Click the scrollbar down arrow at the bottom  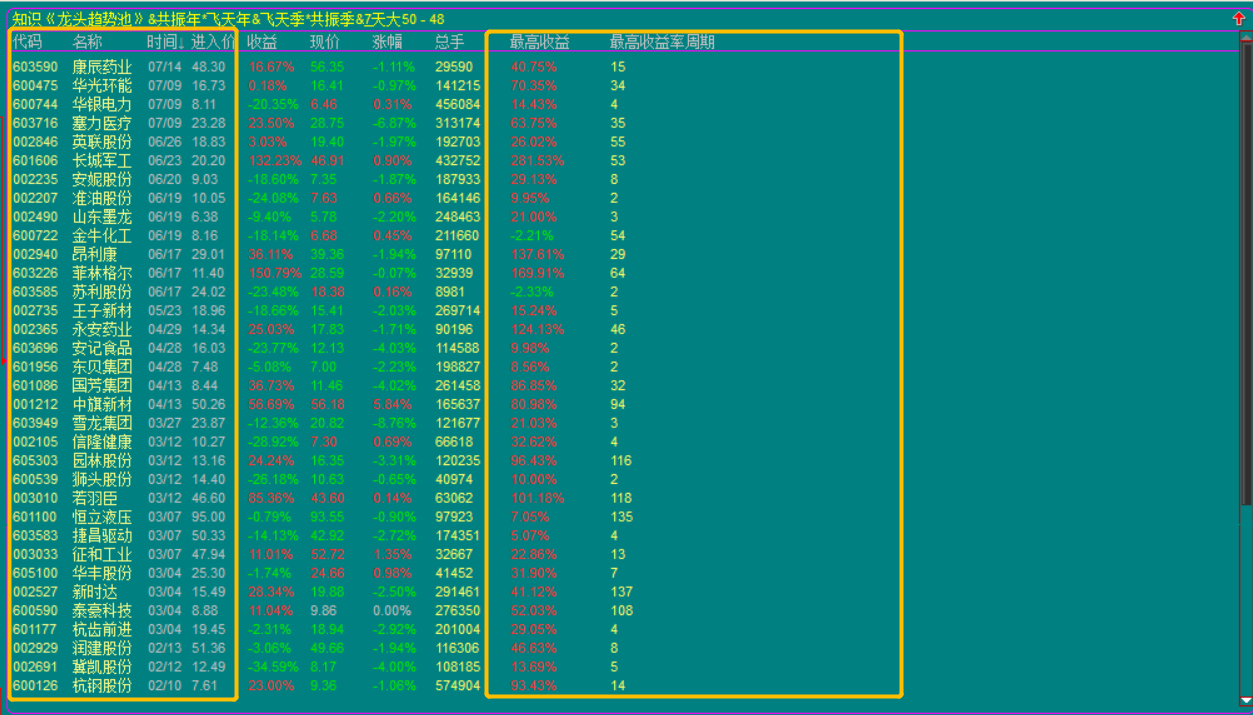[x=1245, y=701]
